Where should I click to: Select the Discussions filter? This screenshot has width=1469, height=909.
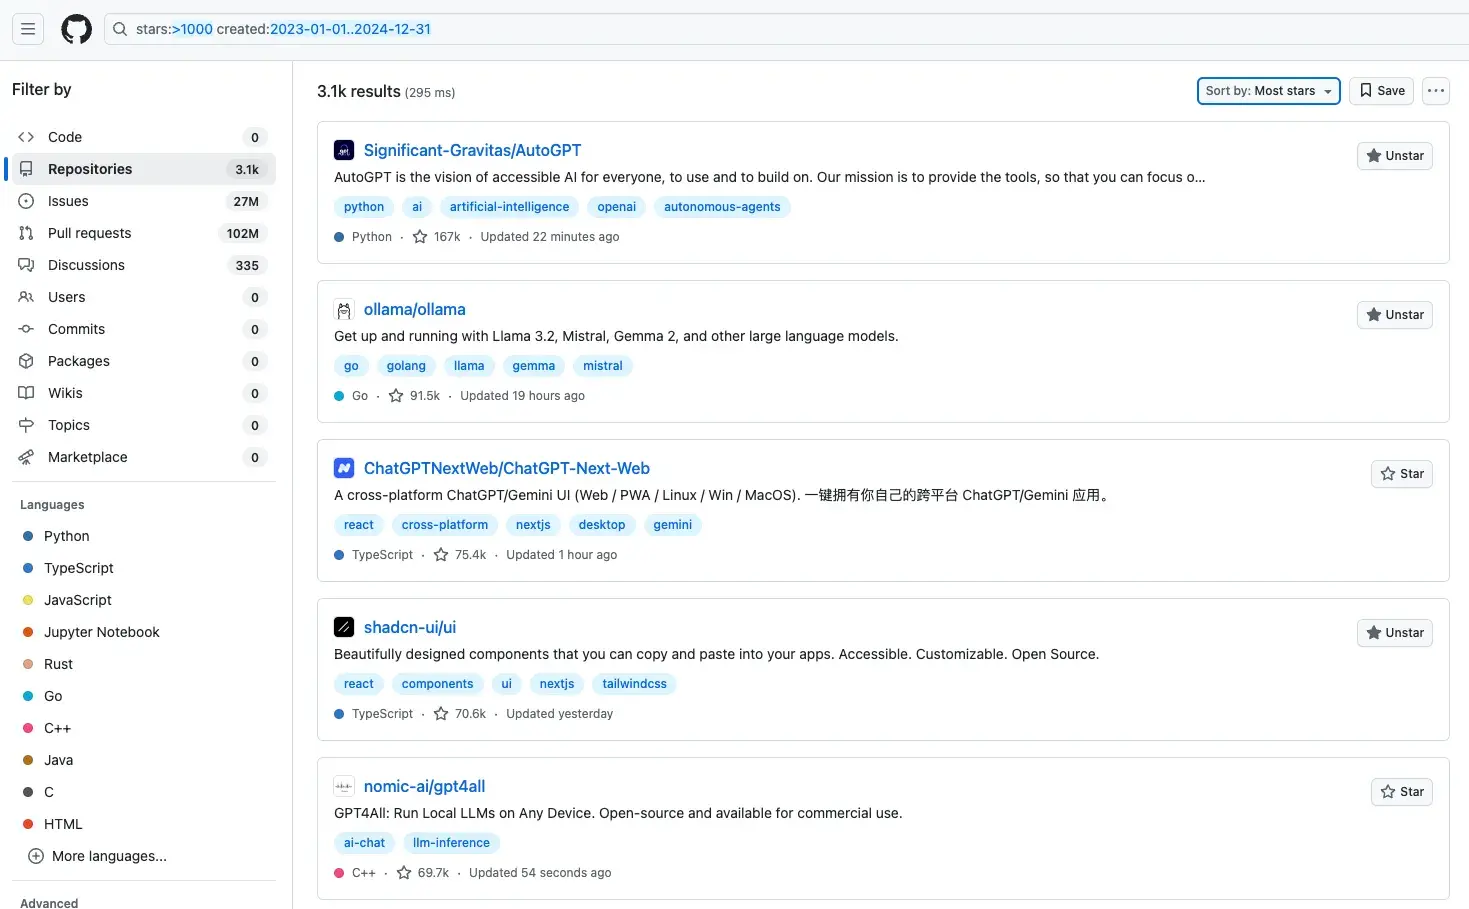(x=142, y=265)
